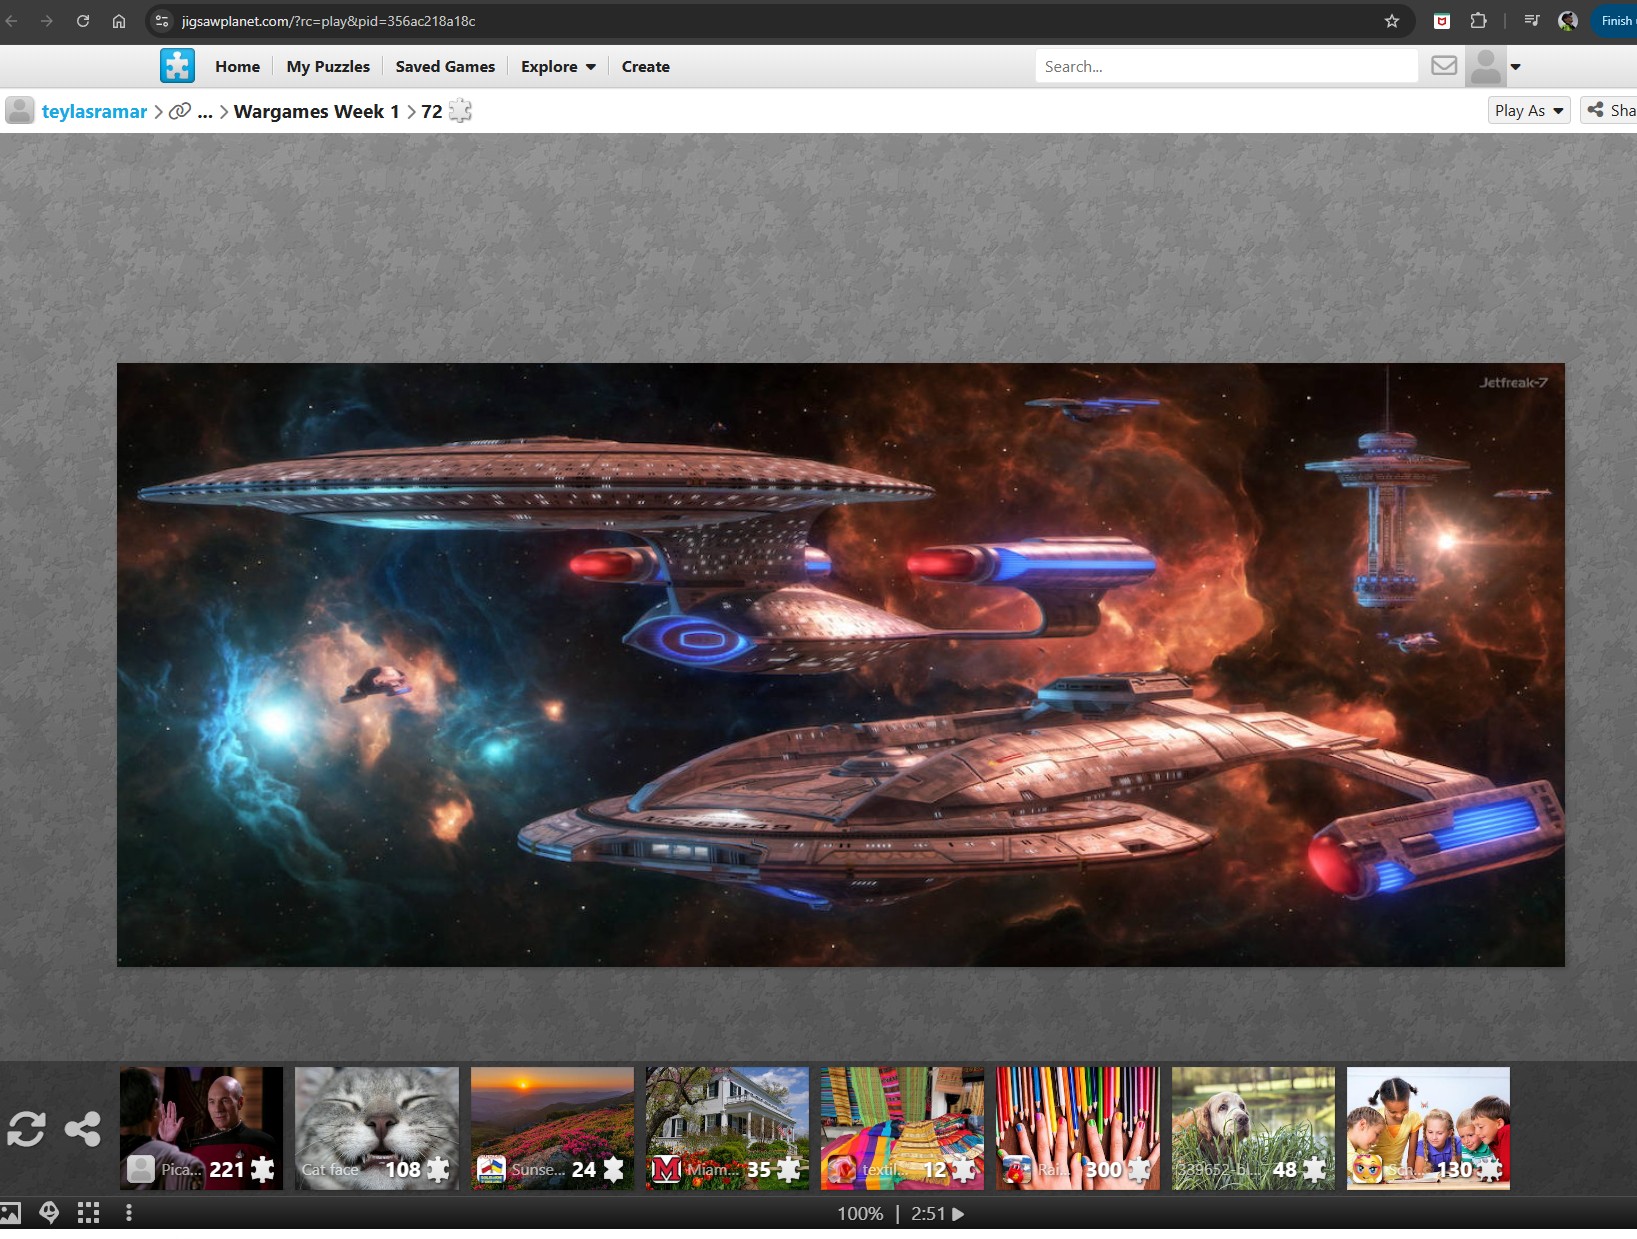This screenshot has width=1637, height=1239.
Task: Resume the puzzle timer play button
Action: pos(958,1214)
